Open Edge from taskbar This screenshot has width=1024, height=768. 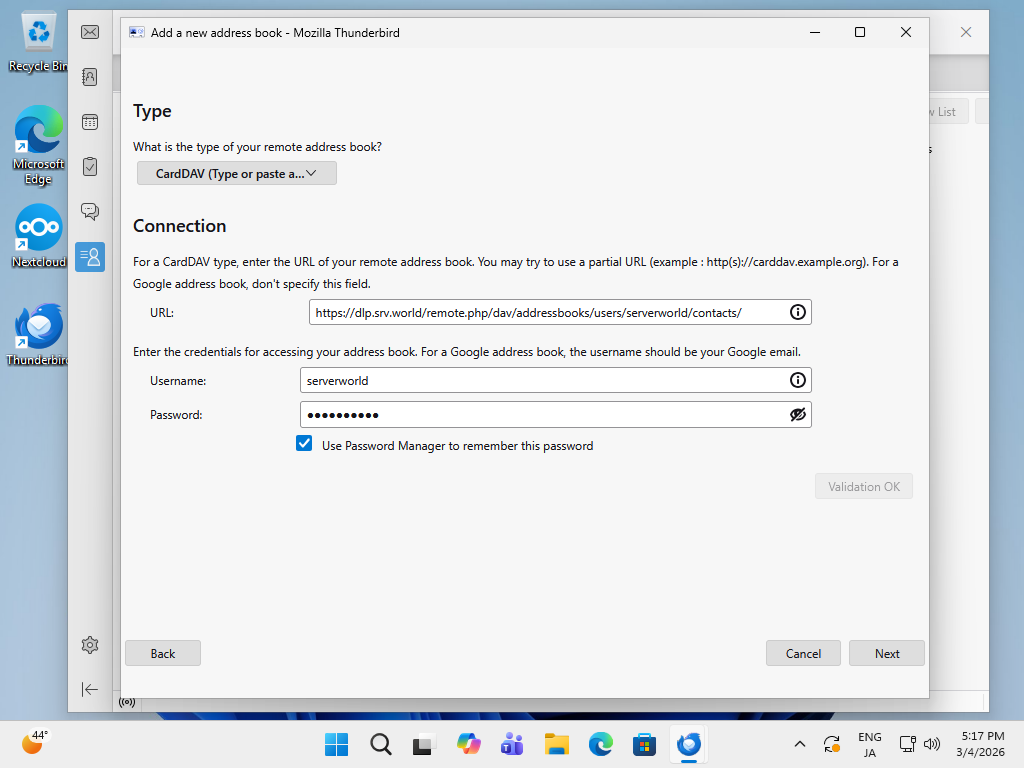coord(600,744)
